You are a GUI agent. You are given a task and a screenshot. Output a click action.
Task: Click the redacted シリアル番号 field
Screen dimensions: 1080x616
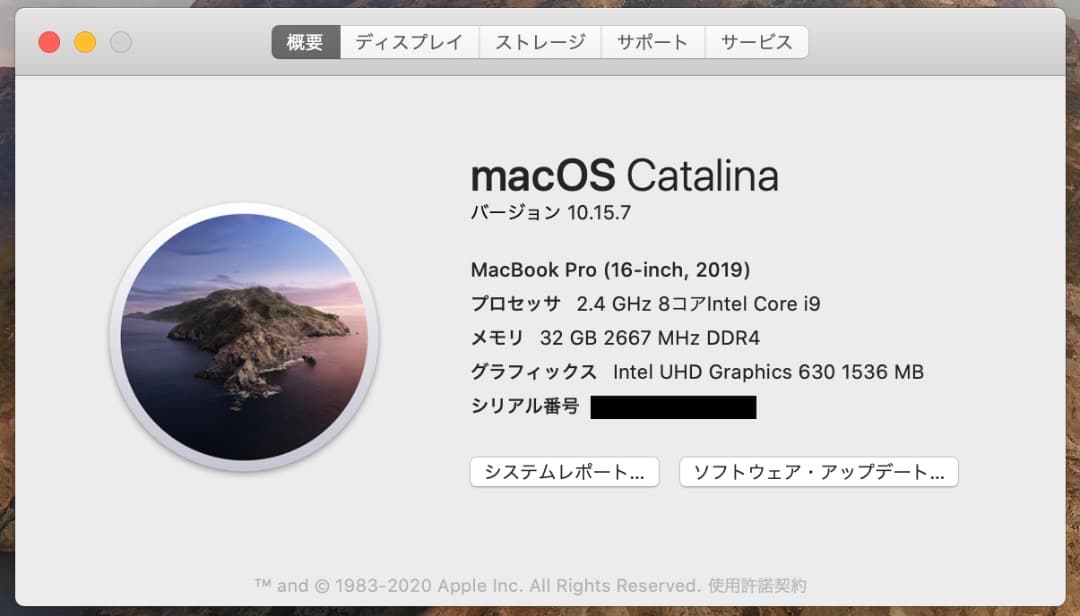click(673, 406)
